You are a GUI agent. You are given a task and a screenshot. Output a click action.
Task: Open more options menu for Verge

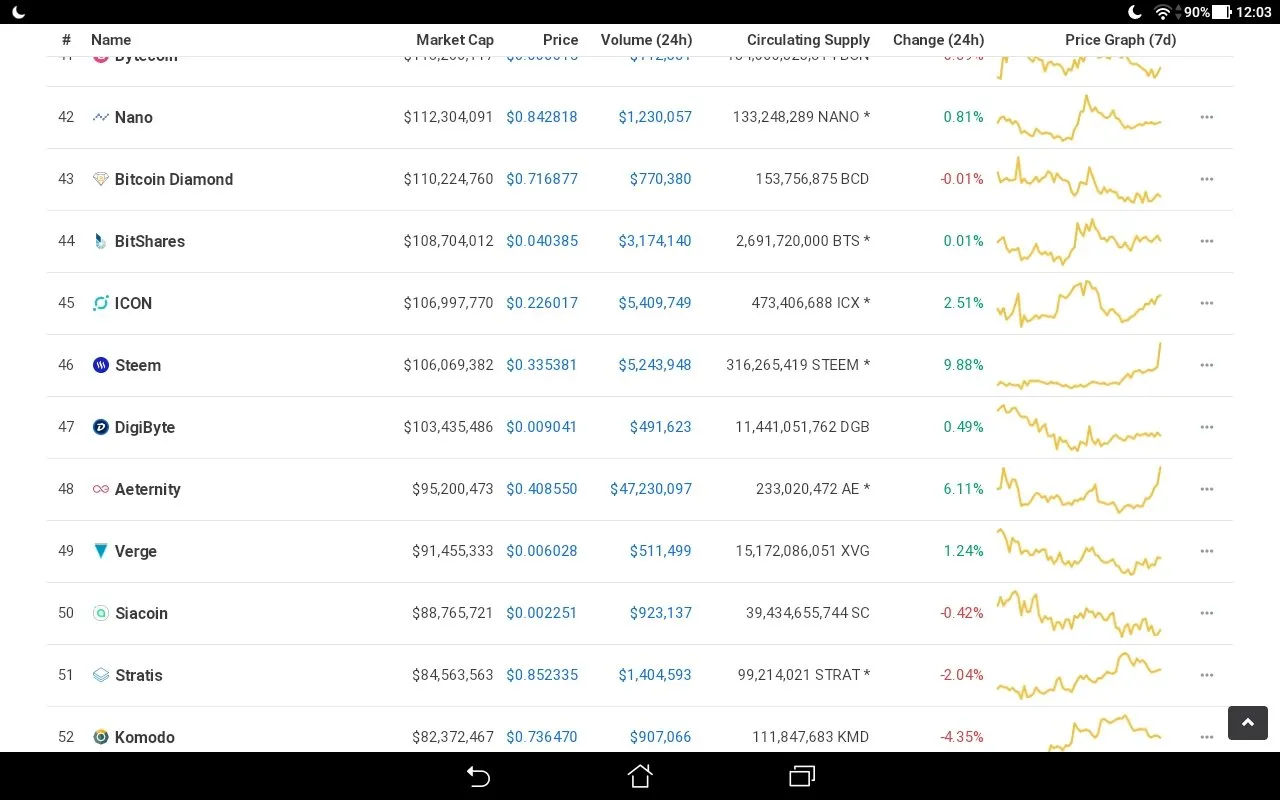[1207, 551]
